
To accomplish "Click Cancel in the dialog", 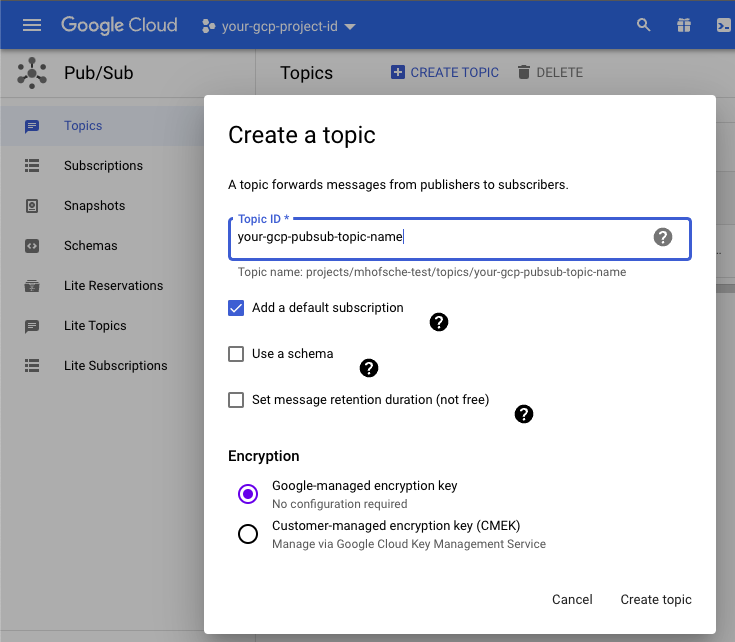I will tap(572, 599).
